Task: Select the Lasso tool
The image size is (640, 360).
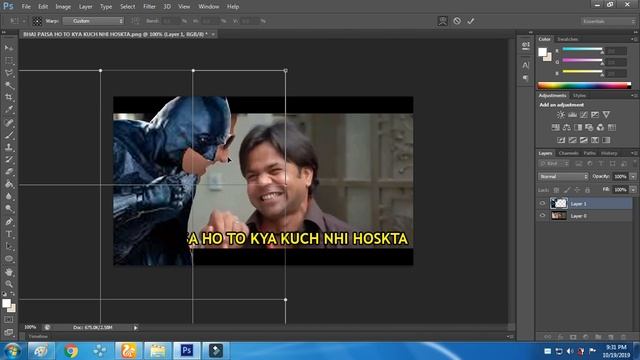Action: coord(9,73)
